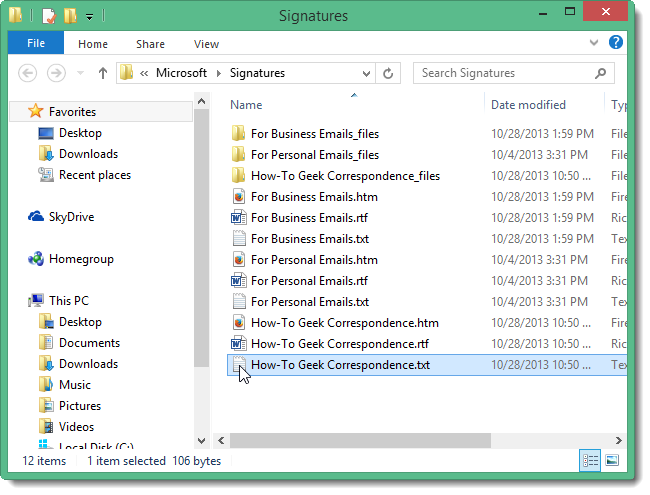
Task: Open the system menu folder icon in title bar
Action: [16, 15]
